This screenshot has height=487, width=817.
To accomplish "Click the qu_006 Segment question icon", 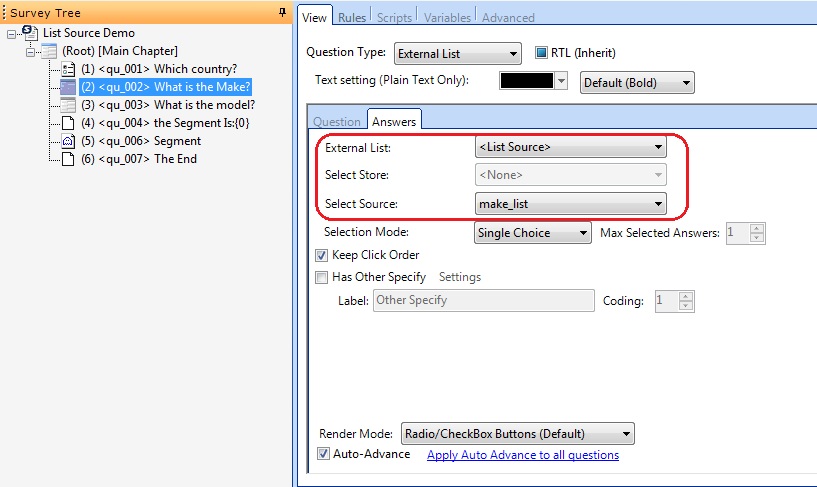I will 68,141.
